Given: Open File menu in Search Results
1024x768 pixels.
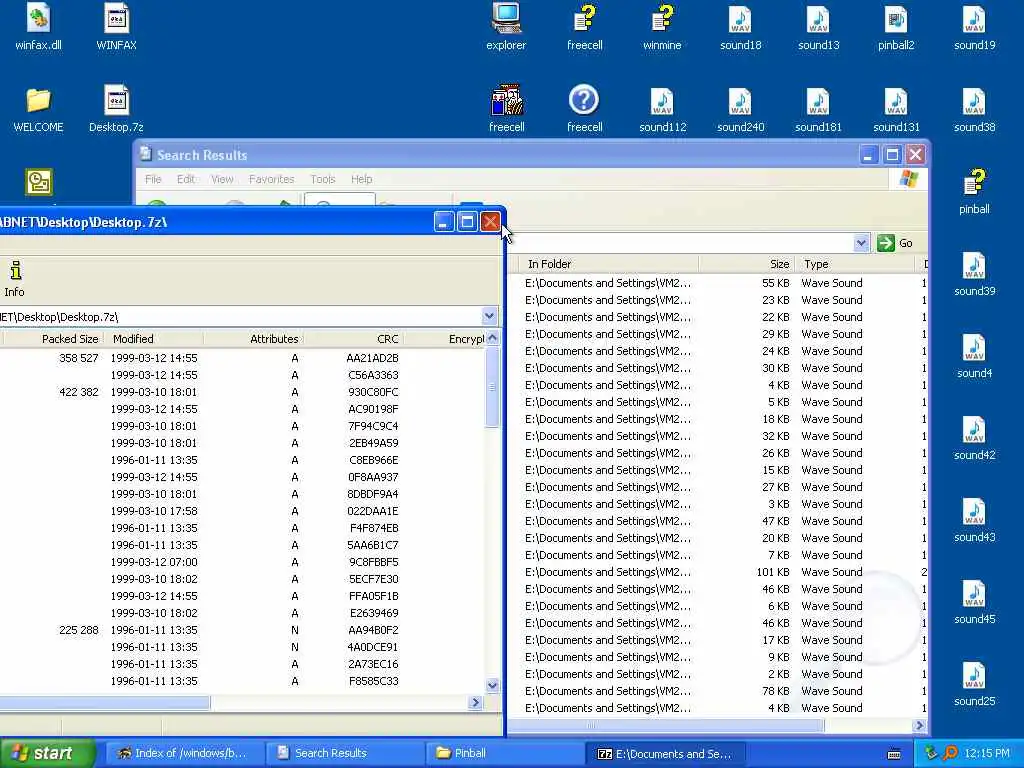Looking at the screenshot, I should pyautogui.click(x=153, y=179).
